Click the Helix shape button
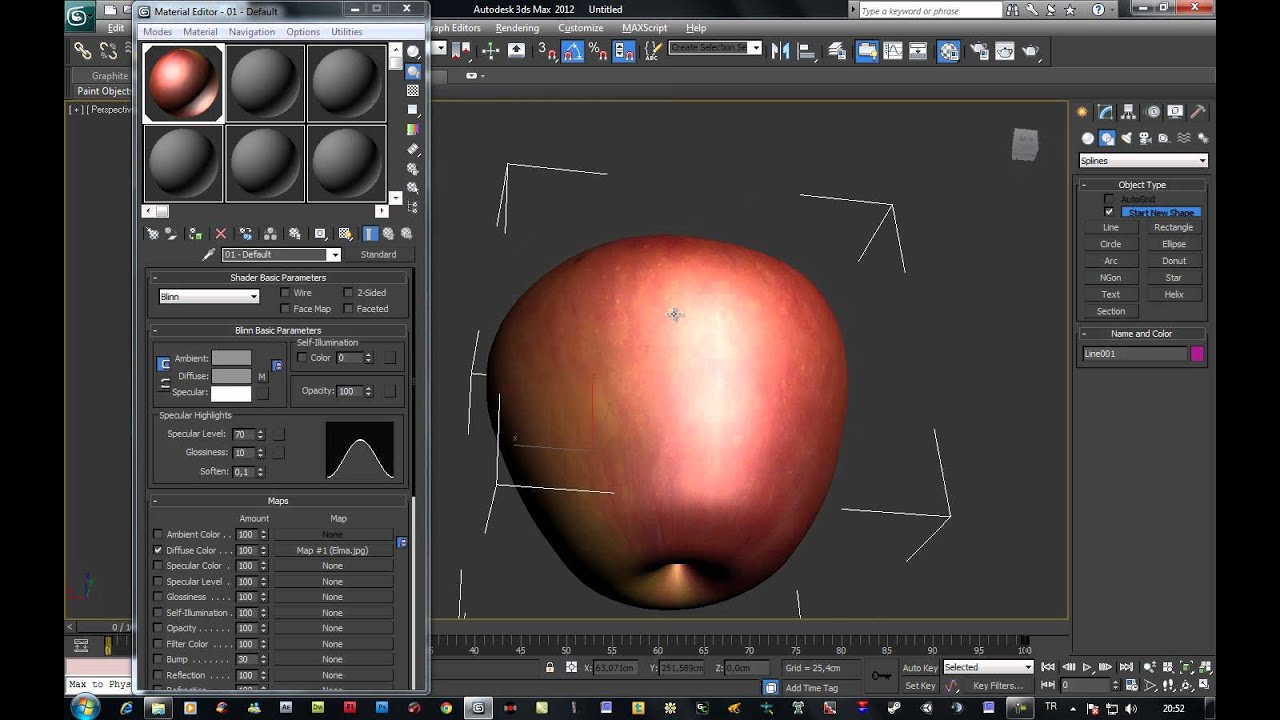 1173,295
